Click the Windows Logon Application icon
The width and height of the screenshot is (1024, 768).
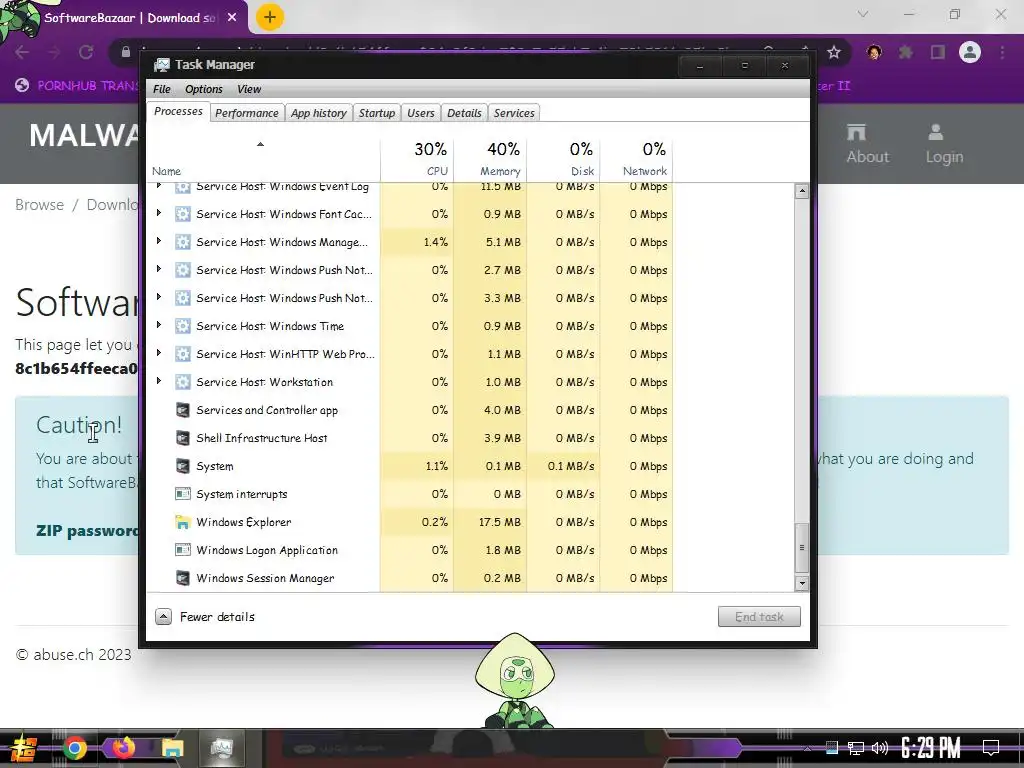pyautogui.click(x=183, y=550)
